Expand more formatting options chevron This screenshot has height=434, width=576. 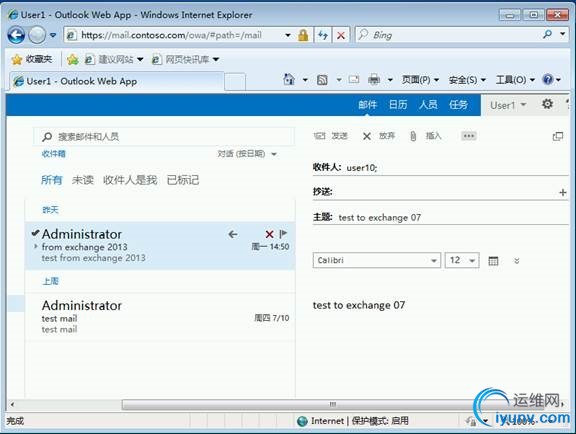tap(516, 261)
